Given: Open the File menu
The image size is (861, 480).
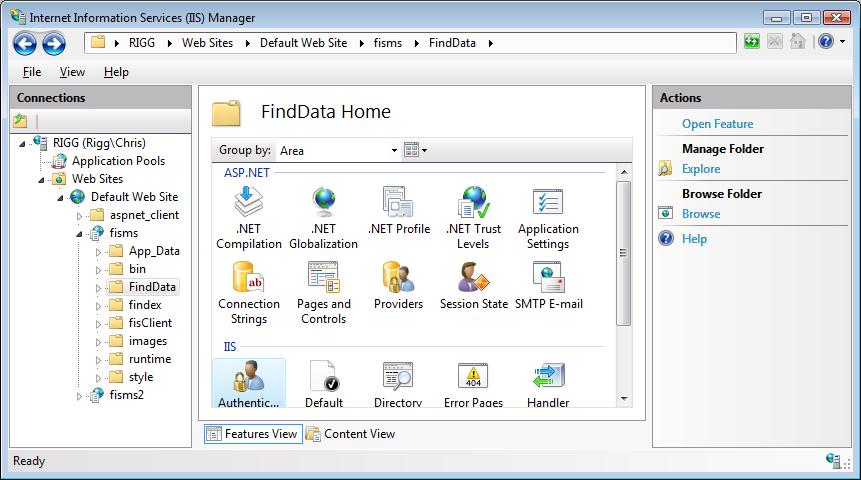Looking at the screenshot, I should (32, 72).
